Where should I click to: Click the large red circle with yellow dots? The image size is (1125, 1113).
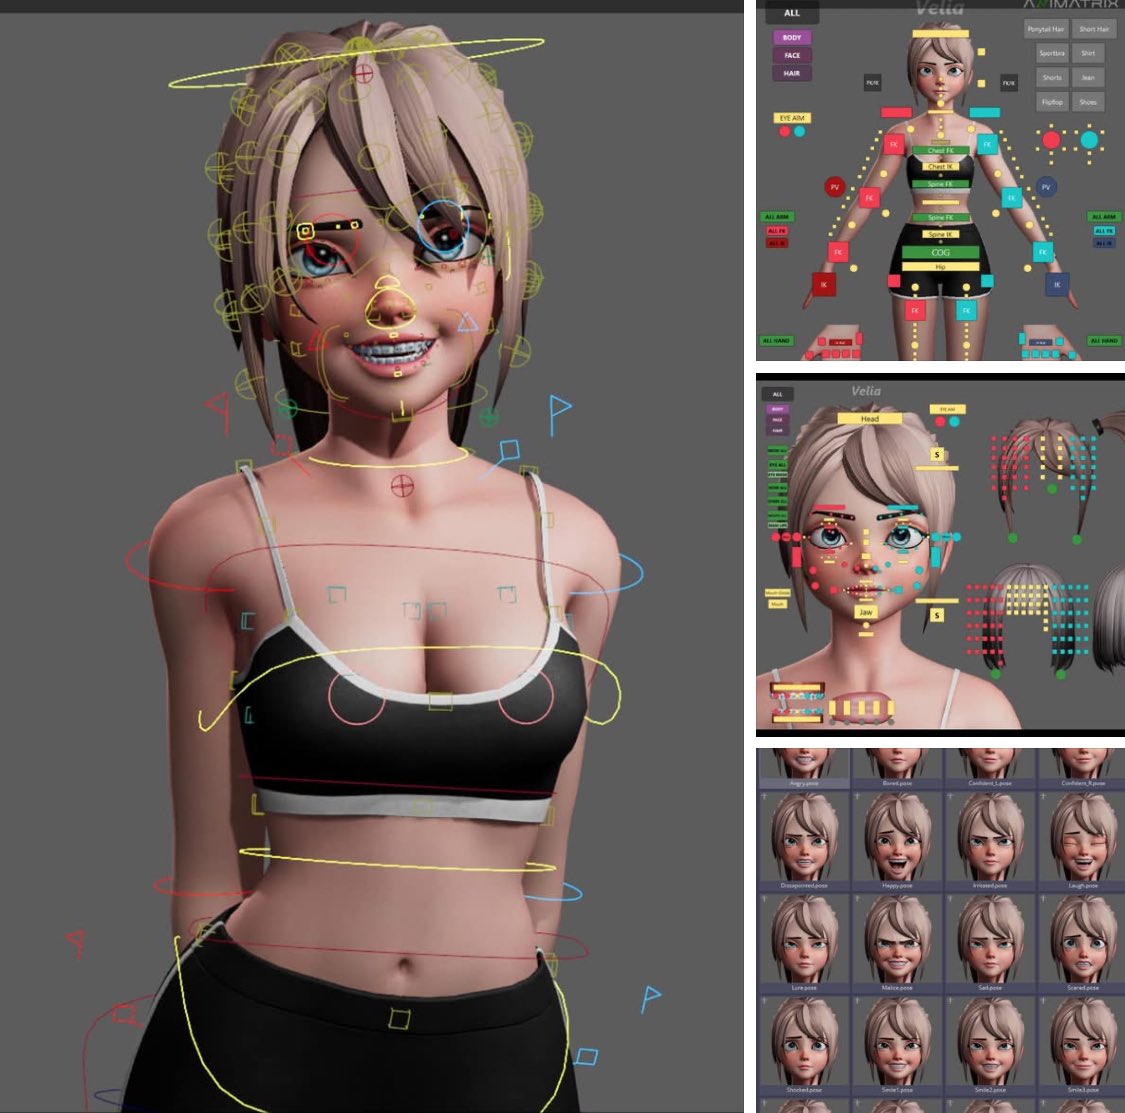pyautogui.click(x=1051, y=140)
